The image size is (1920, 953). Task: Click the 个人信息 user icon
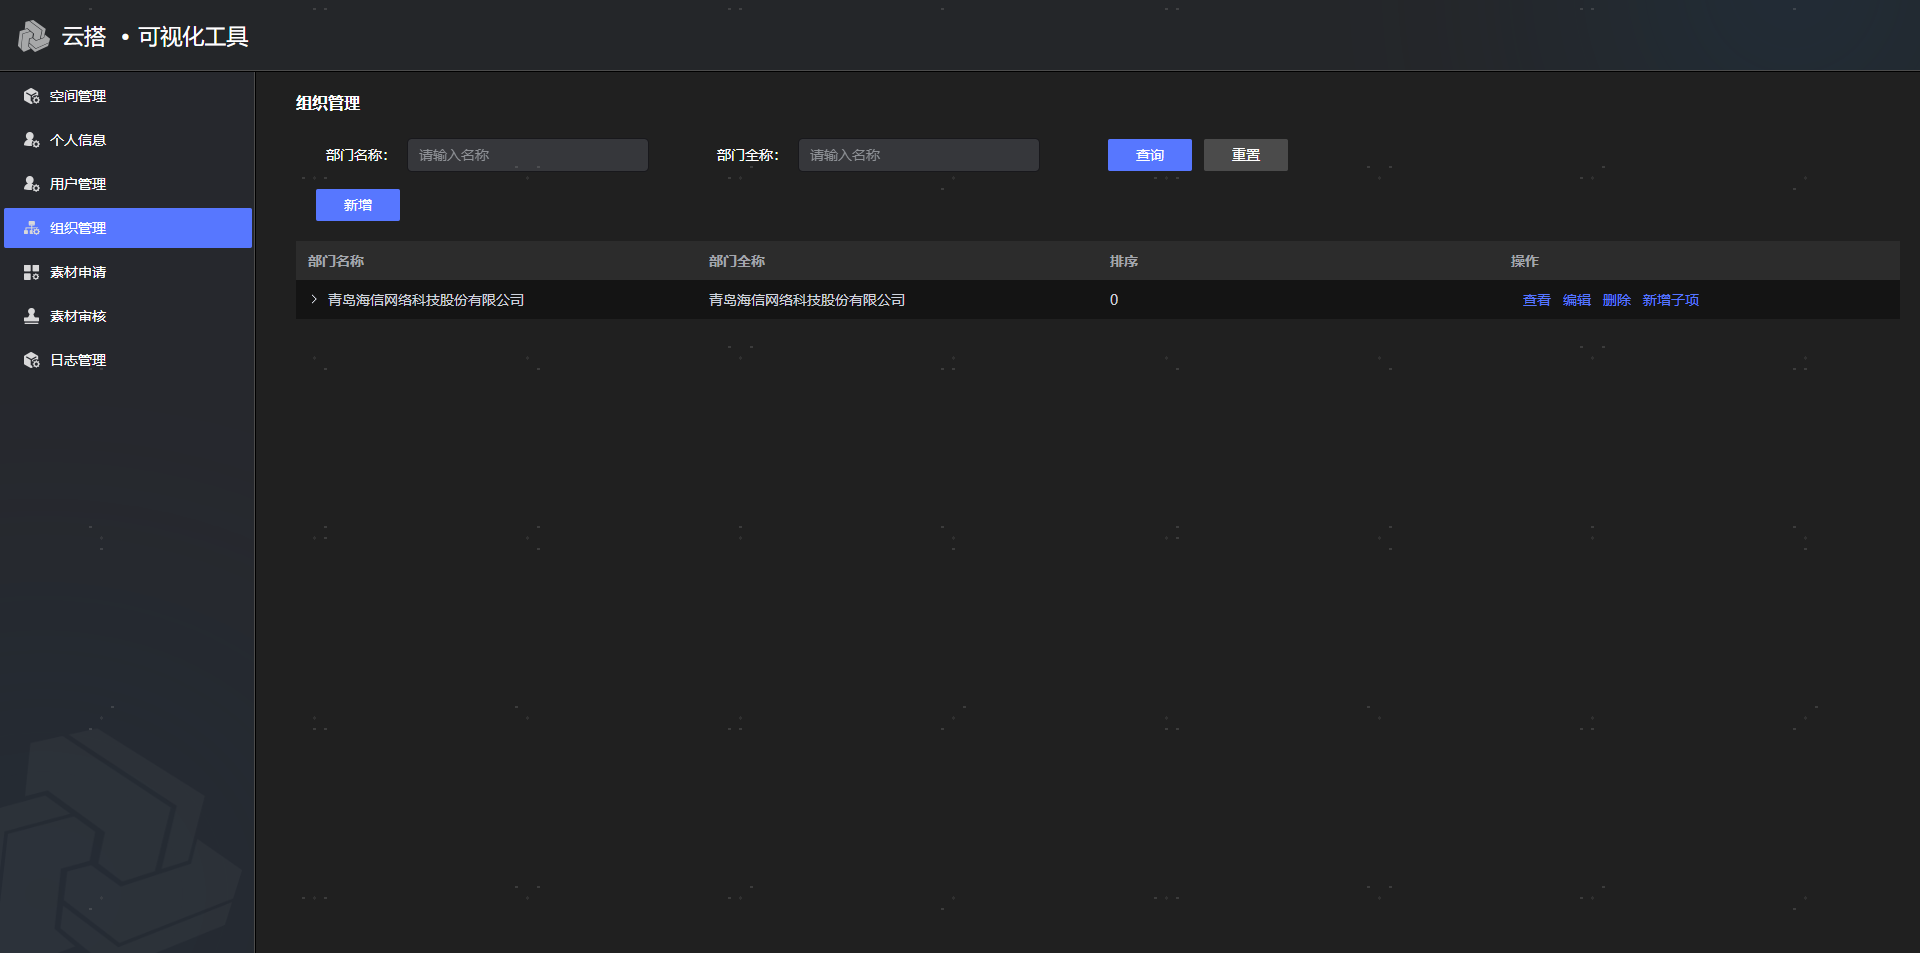[32, 140]
